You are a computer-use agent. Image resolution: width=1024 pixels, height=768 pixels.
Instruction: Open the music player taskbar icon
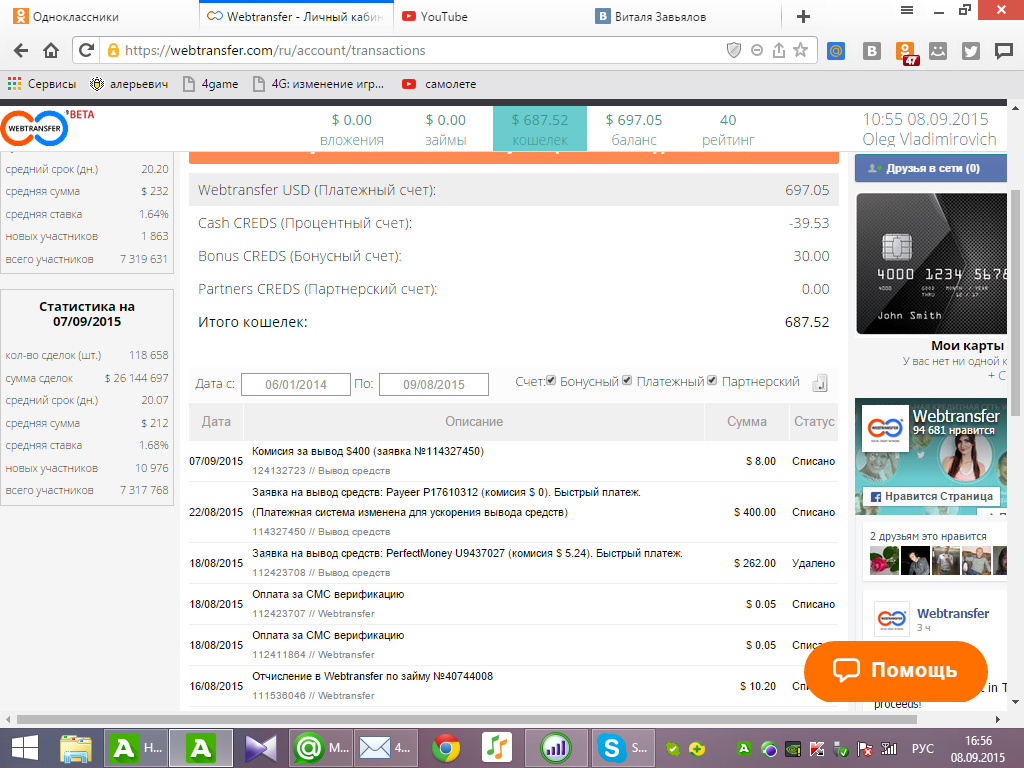coord(497,748)
